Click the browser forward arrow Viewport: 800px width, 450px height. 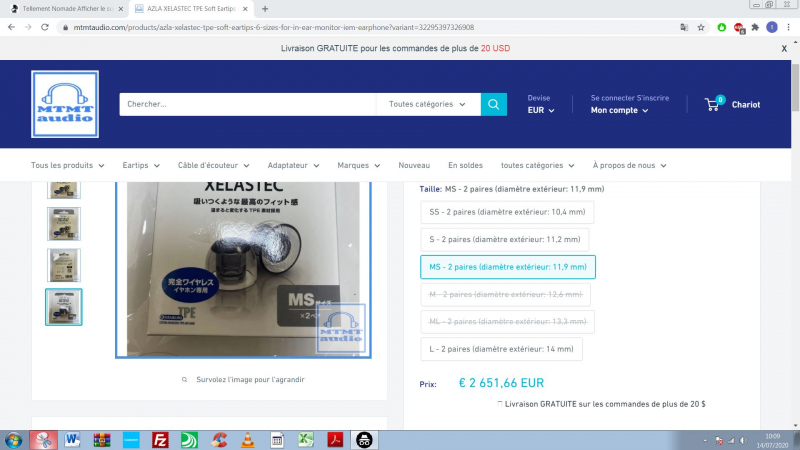[x=28, y=27]
